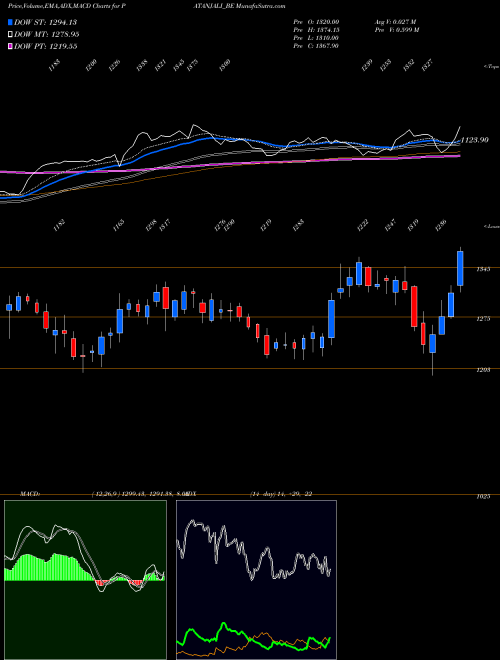
Task: Click the last tall blue candlestick
Action: click(460, 269)
